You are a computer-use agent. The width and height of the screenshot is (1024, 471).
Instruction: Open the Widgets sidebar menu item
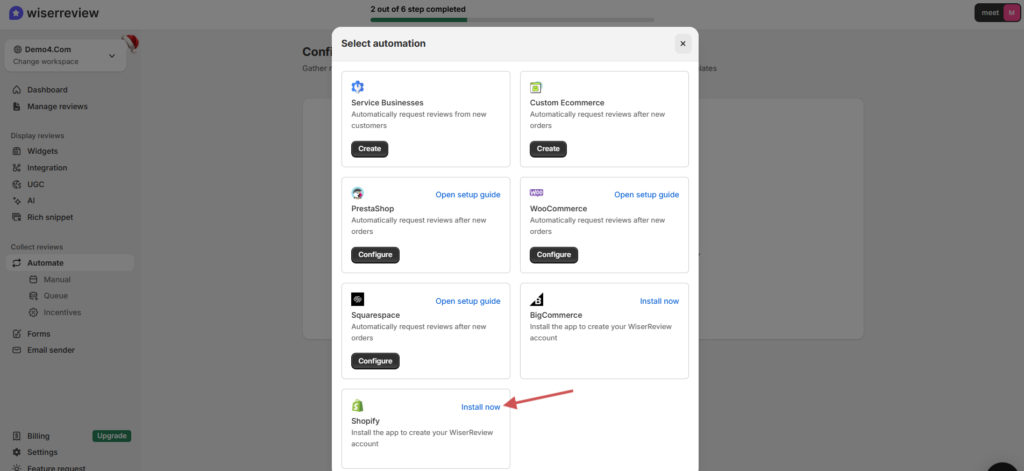tap(41, 151)
